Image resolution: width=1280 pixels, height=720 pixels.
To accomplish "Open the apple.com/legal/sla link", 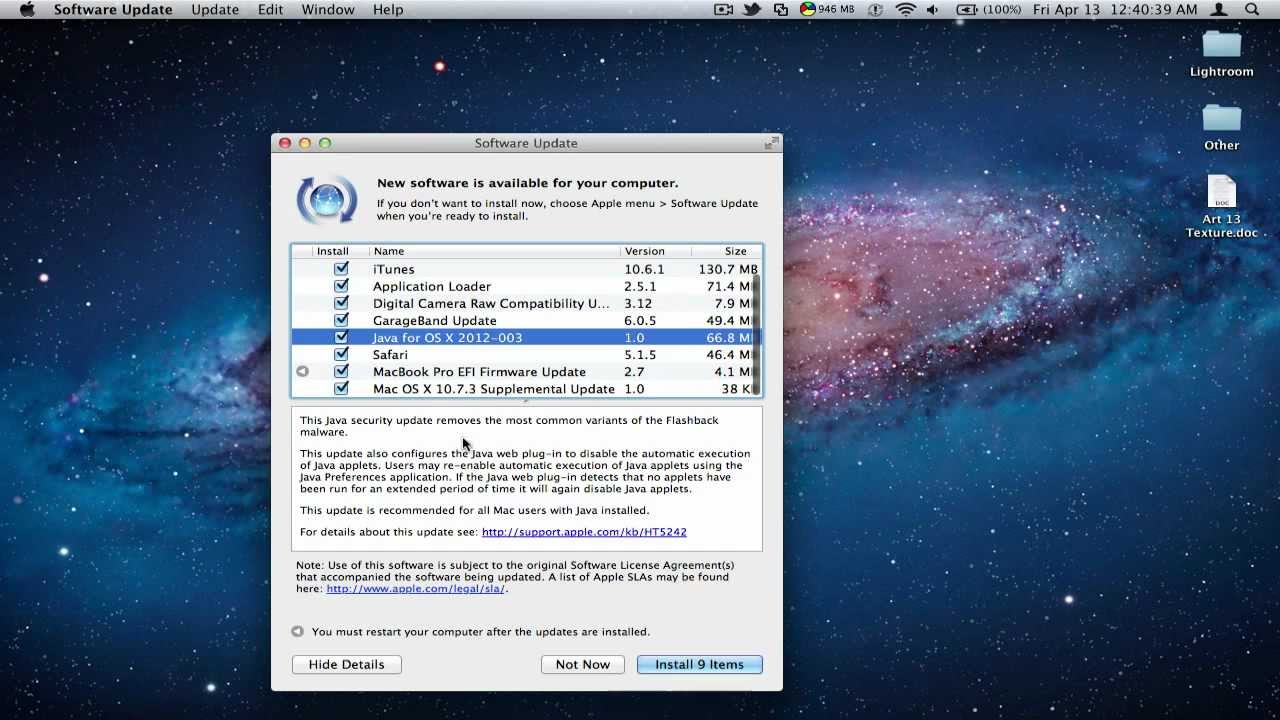I will pyautogui.click(x=415, y=589).
